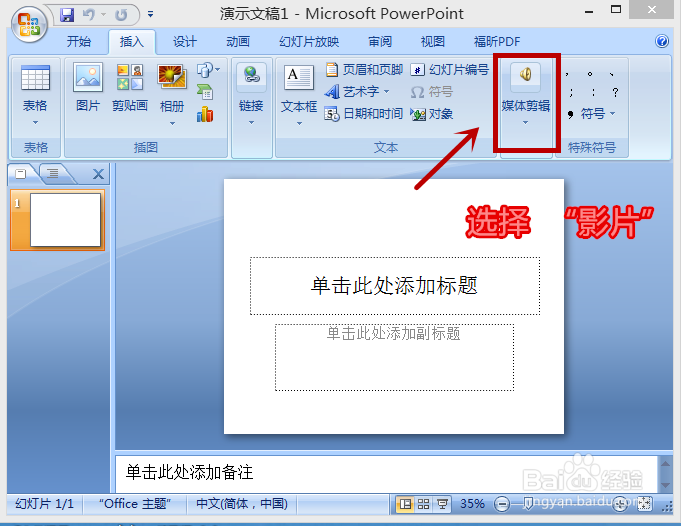681x526 pixels.
Task: Click the subtitle placeholder 单击此处添加副标题
Action: pyautogui.click(x=394, y=357)
